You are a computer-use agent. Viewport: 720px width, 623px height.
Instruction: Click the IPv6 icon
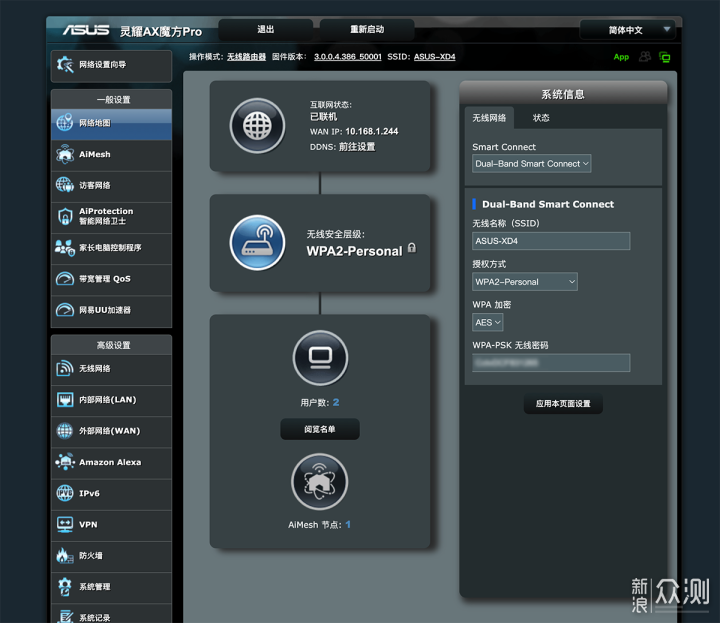(65, 493)
